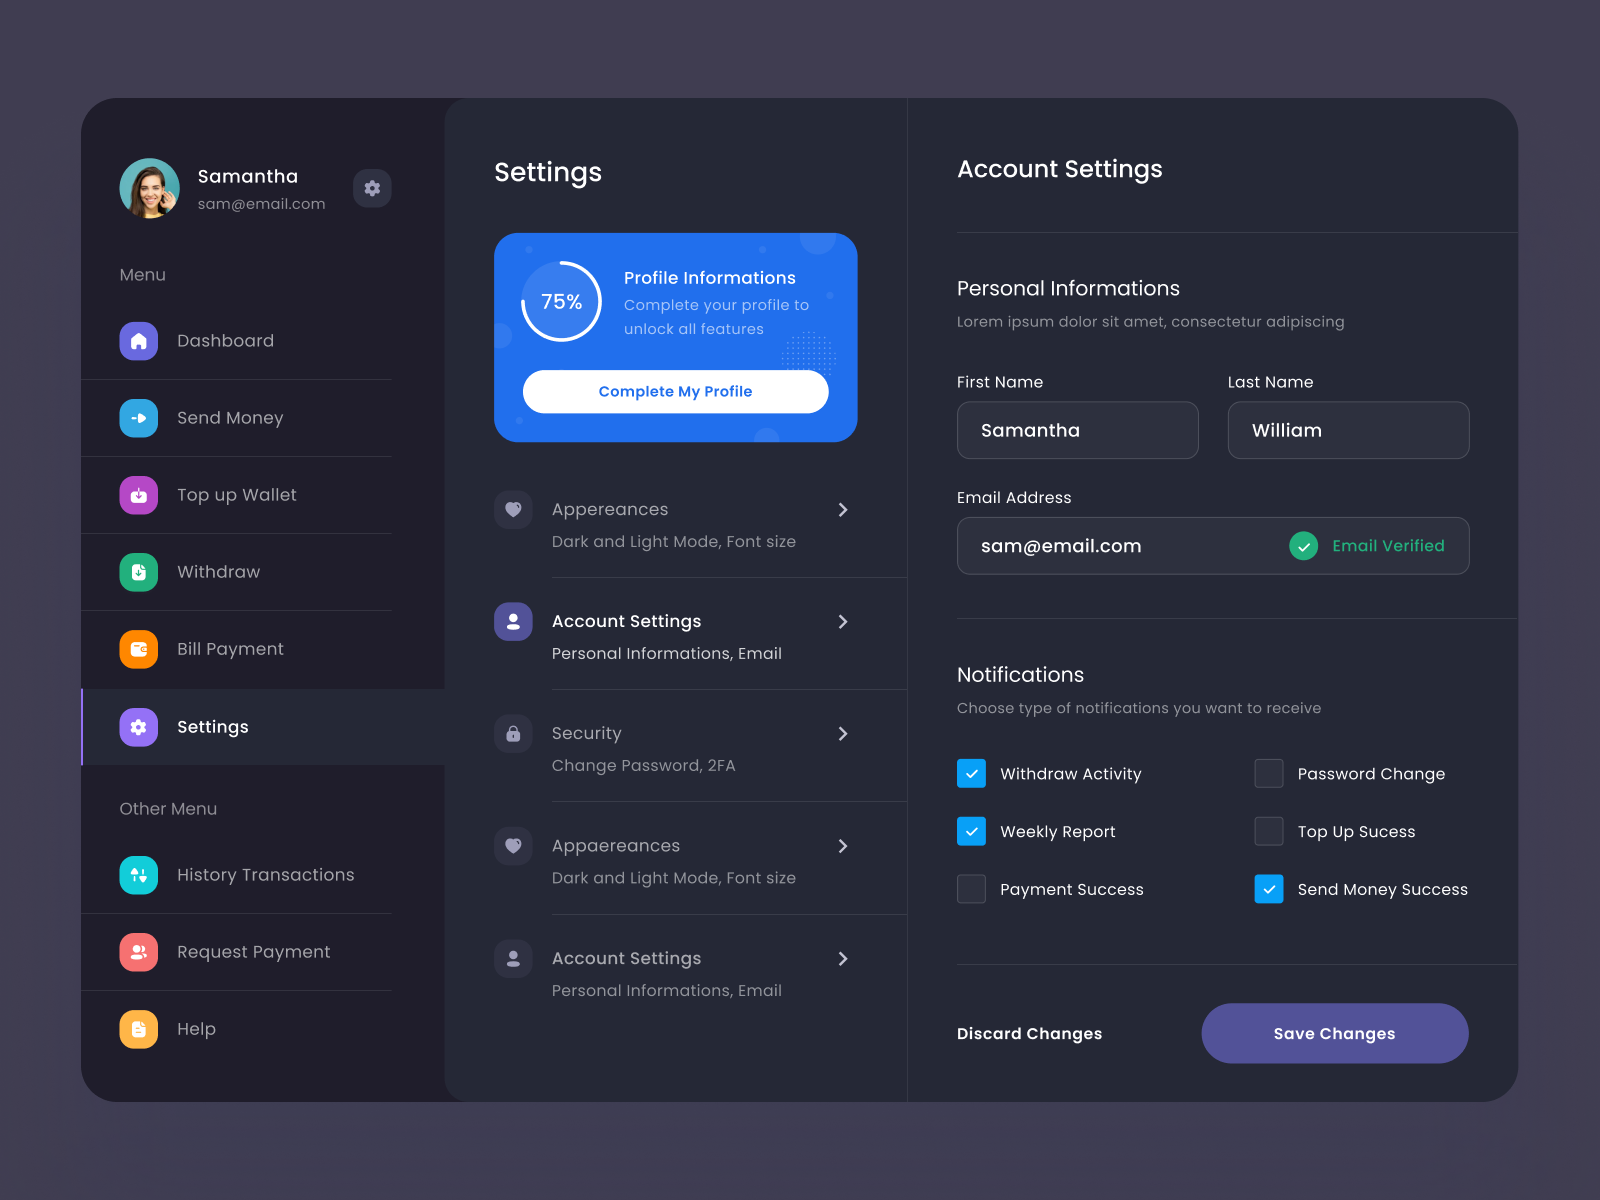Open Dashboard from the menu
Viewport: 1600px width, 1200px height.
(x=225, y=341)
